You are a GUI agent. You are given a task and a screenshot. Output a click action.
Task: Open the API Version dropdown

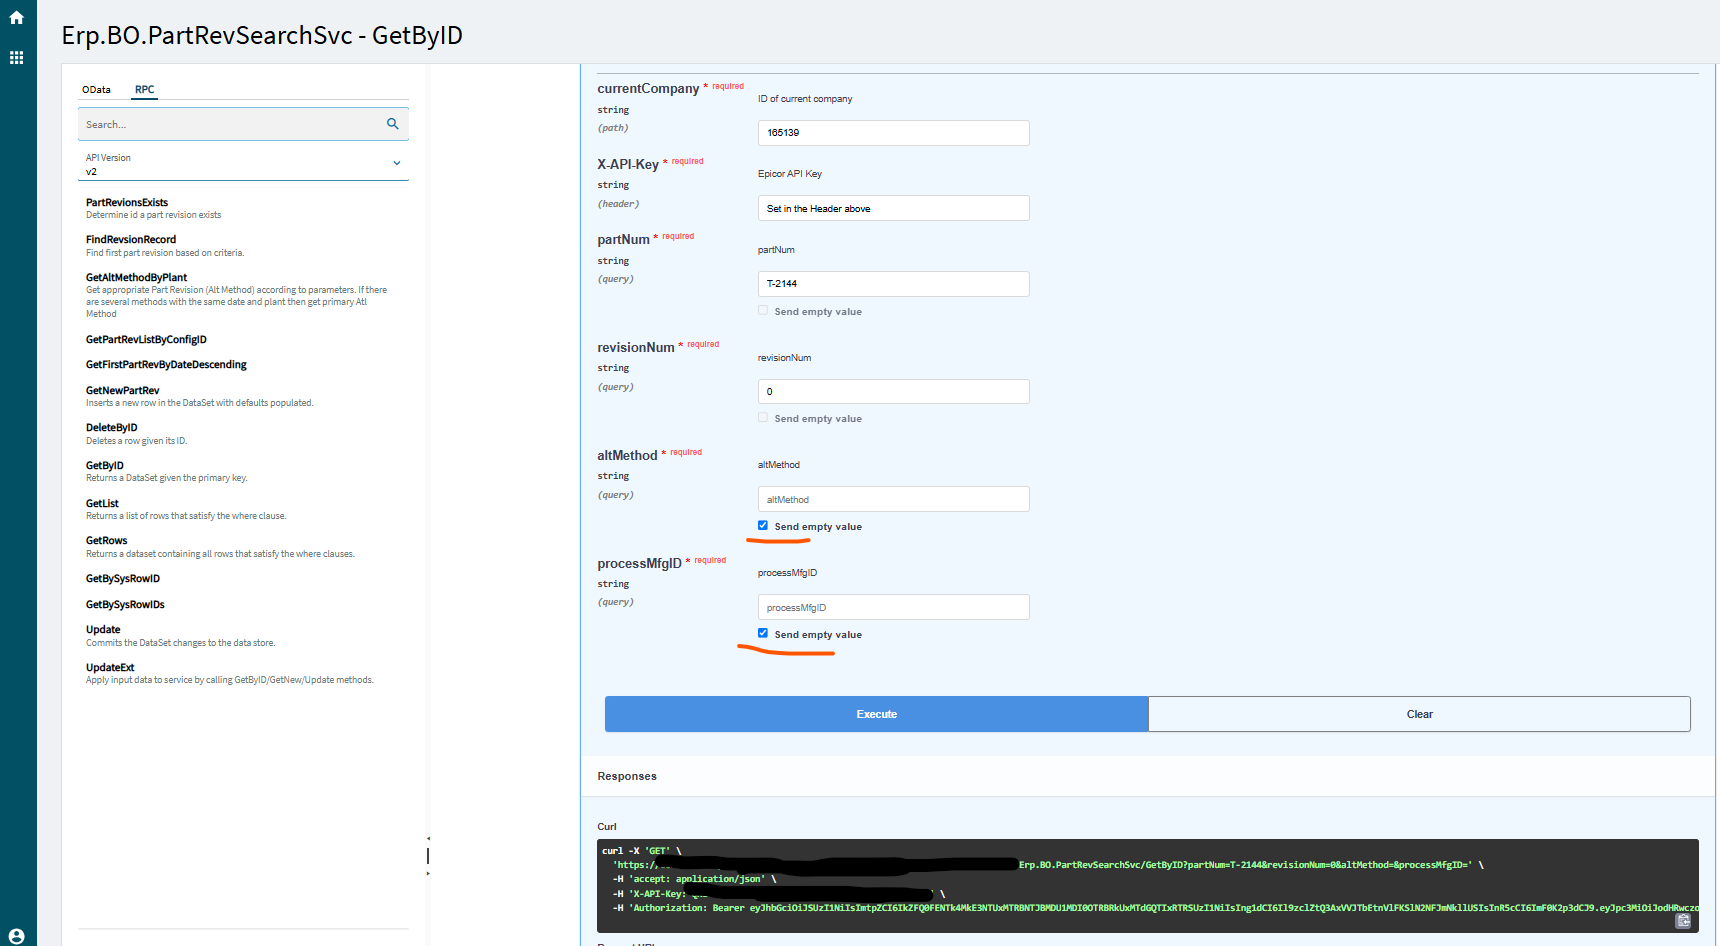point(397,163)
